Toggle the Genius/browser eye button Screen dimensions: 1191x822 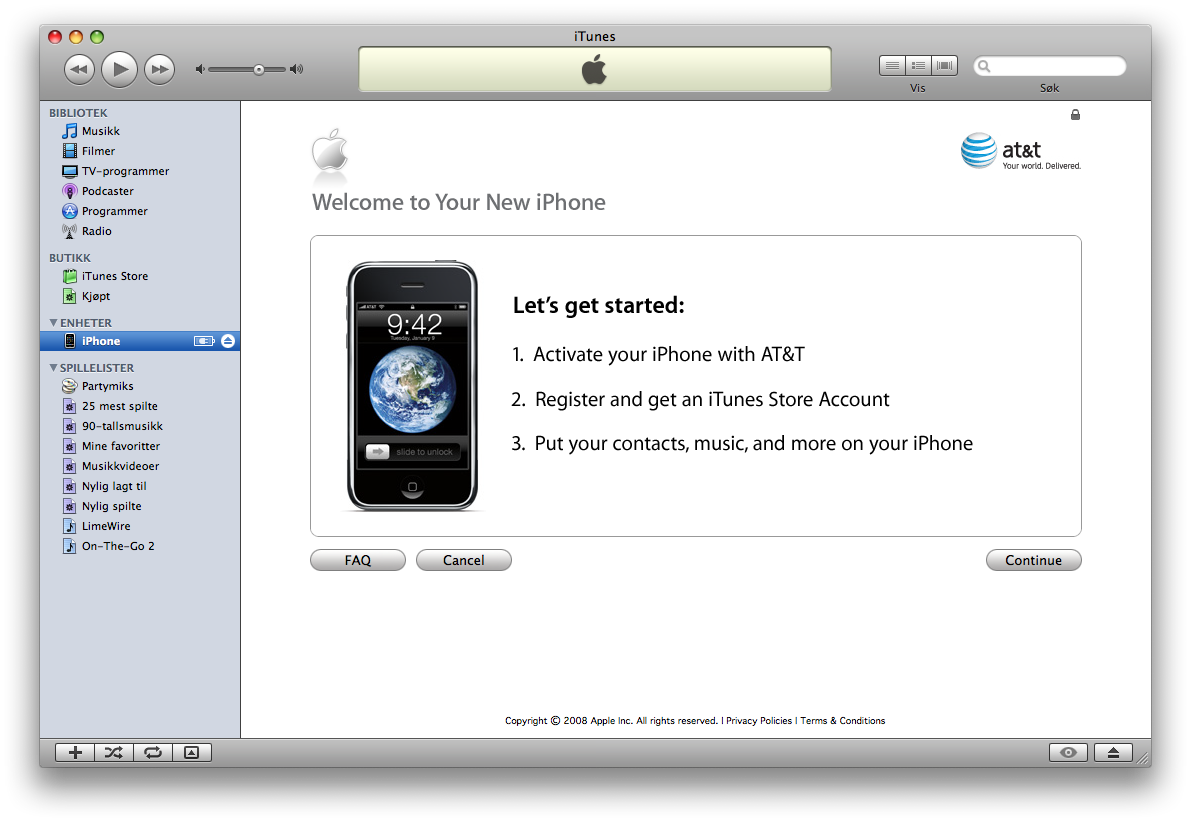tap(1068, 752)
